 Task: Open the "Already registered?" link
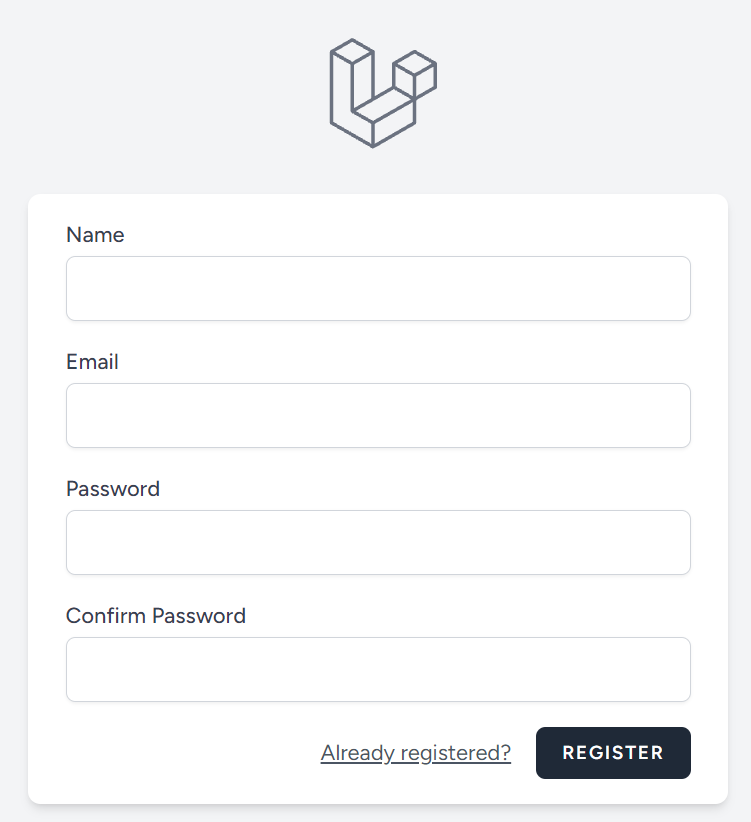tap(415, 753)
